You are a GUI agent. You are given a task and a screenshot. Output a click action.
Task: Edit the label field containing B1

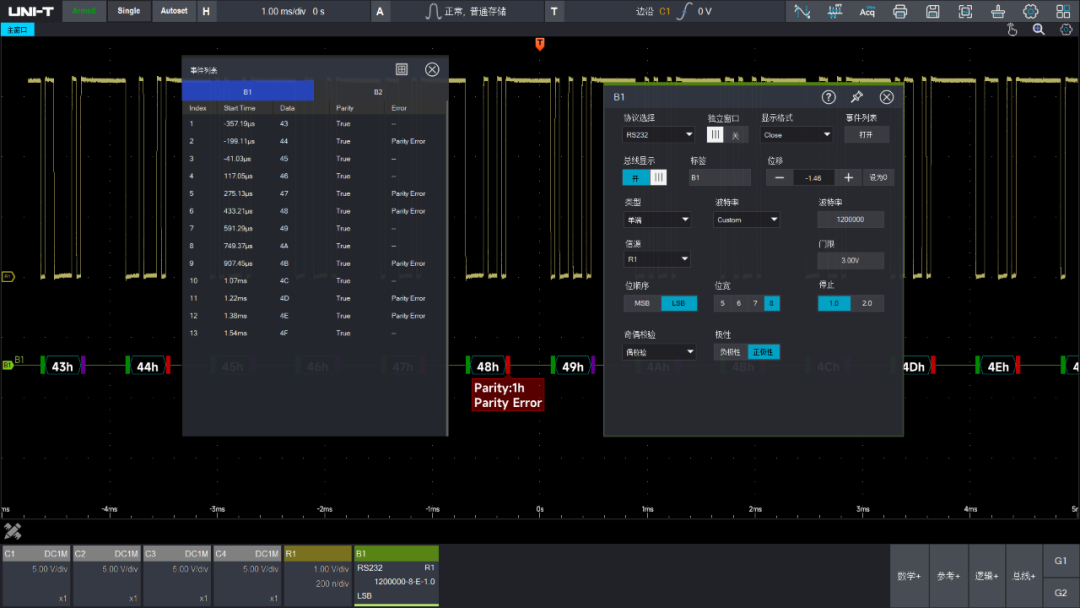[x=720, y=178]
